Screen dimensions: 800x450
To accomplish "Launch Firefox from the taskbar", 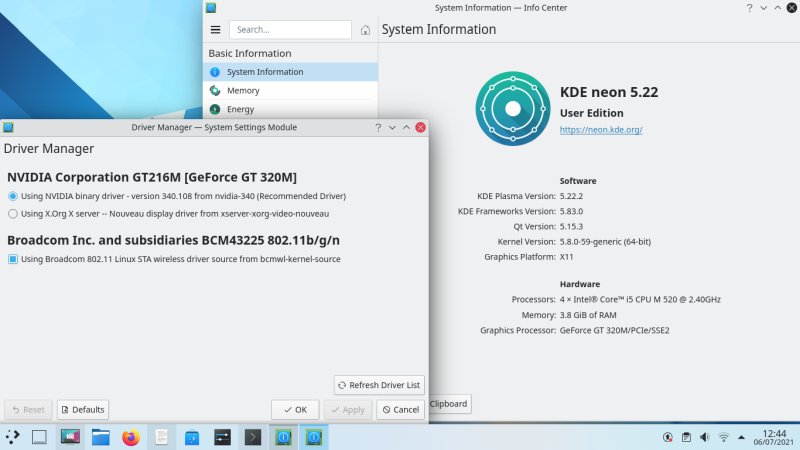I will pyautogui.click(x=131, y=437).
